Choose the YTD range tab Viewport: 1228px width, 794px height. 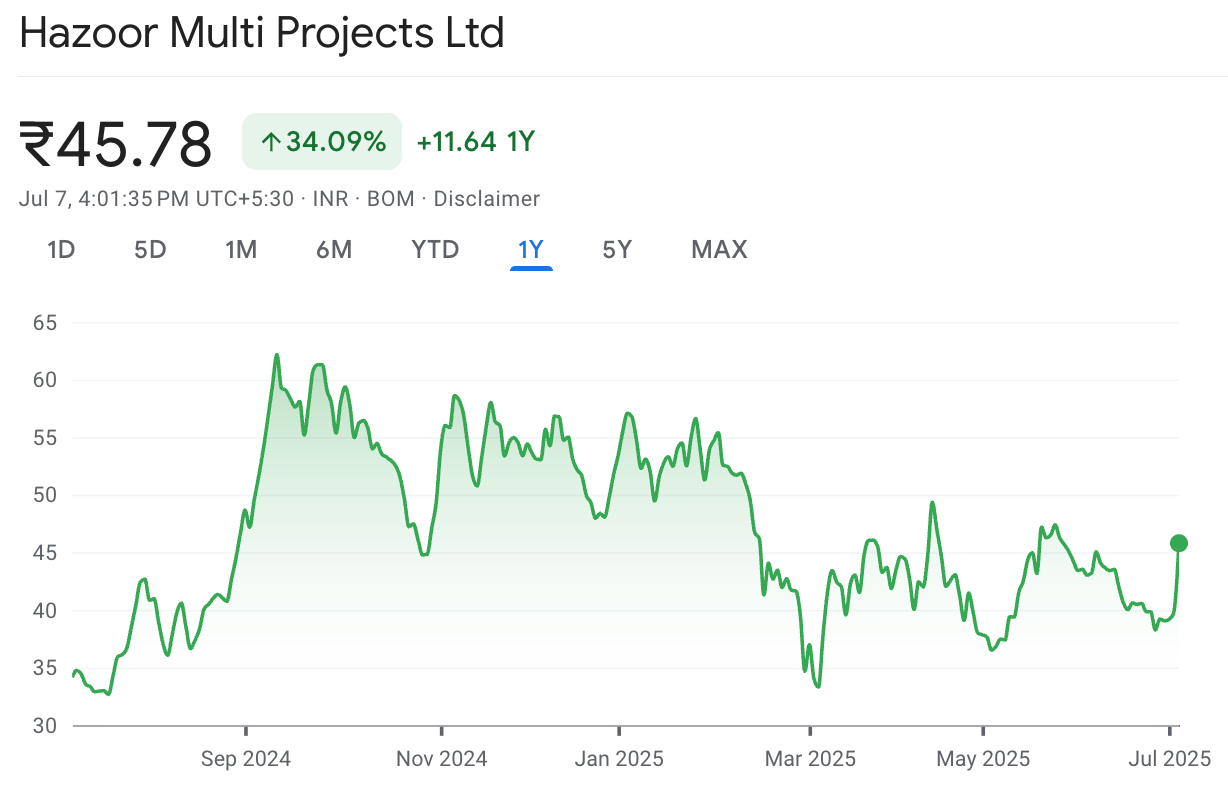click(435, 249)
